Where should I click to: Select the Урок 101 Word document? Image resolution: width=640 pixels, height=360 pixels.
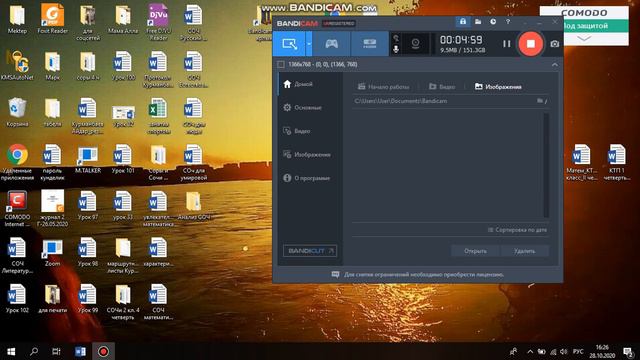[x=123, y=159]
